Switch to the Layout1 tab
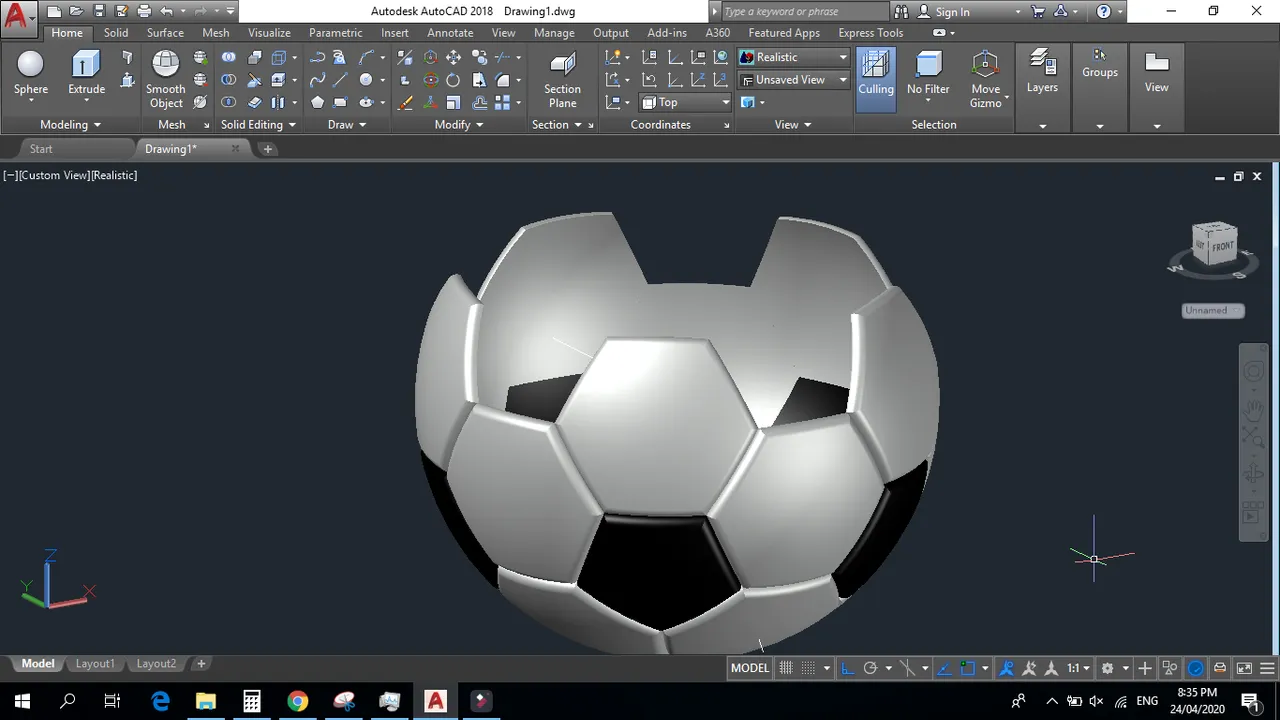The width and height of the screenshot is (1280, 720). click(x=95, y=664)
